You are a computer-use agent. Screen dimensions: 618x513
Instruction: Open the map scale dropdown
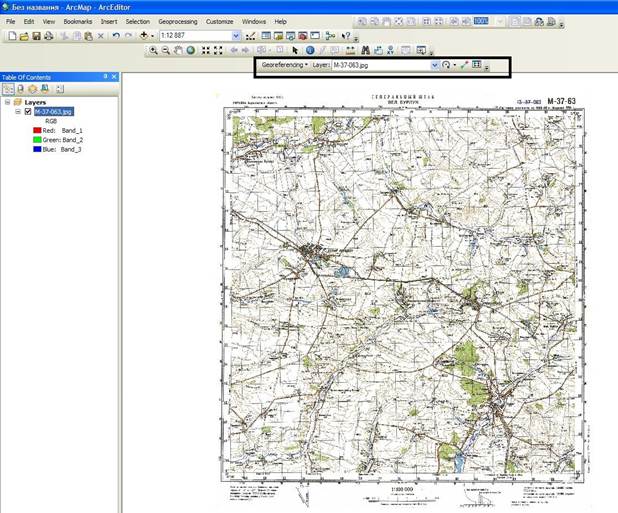click(236, 36)
